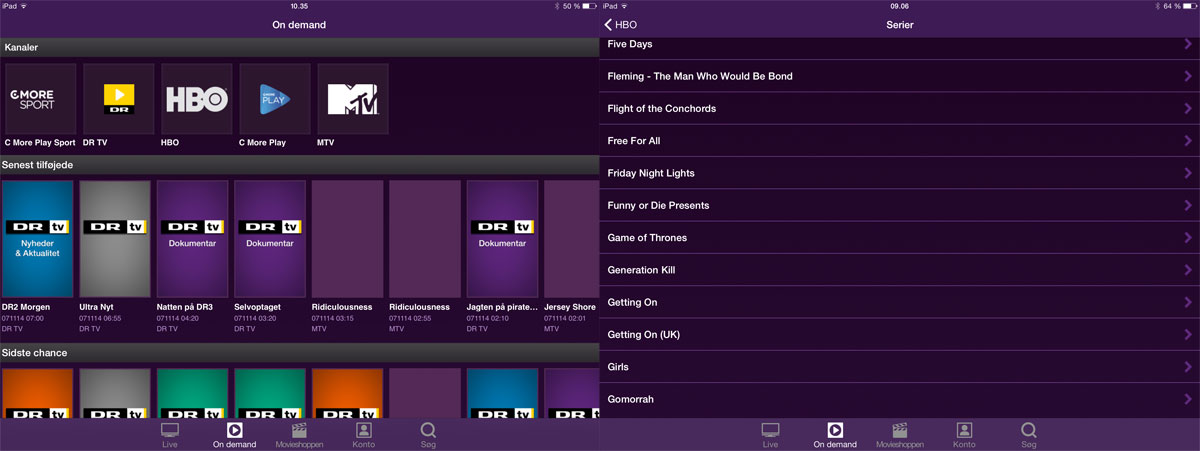Select Flight of the Conchords title
Viewport: 1200px width, 451px height.
662,108
